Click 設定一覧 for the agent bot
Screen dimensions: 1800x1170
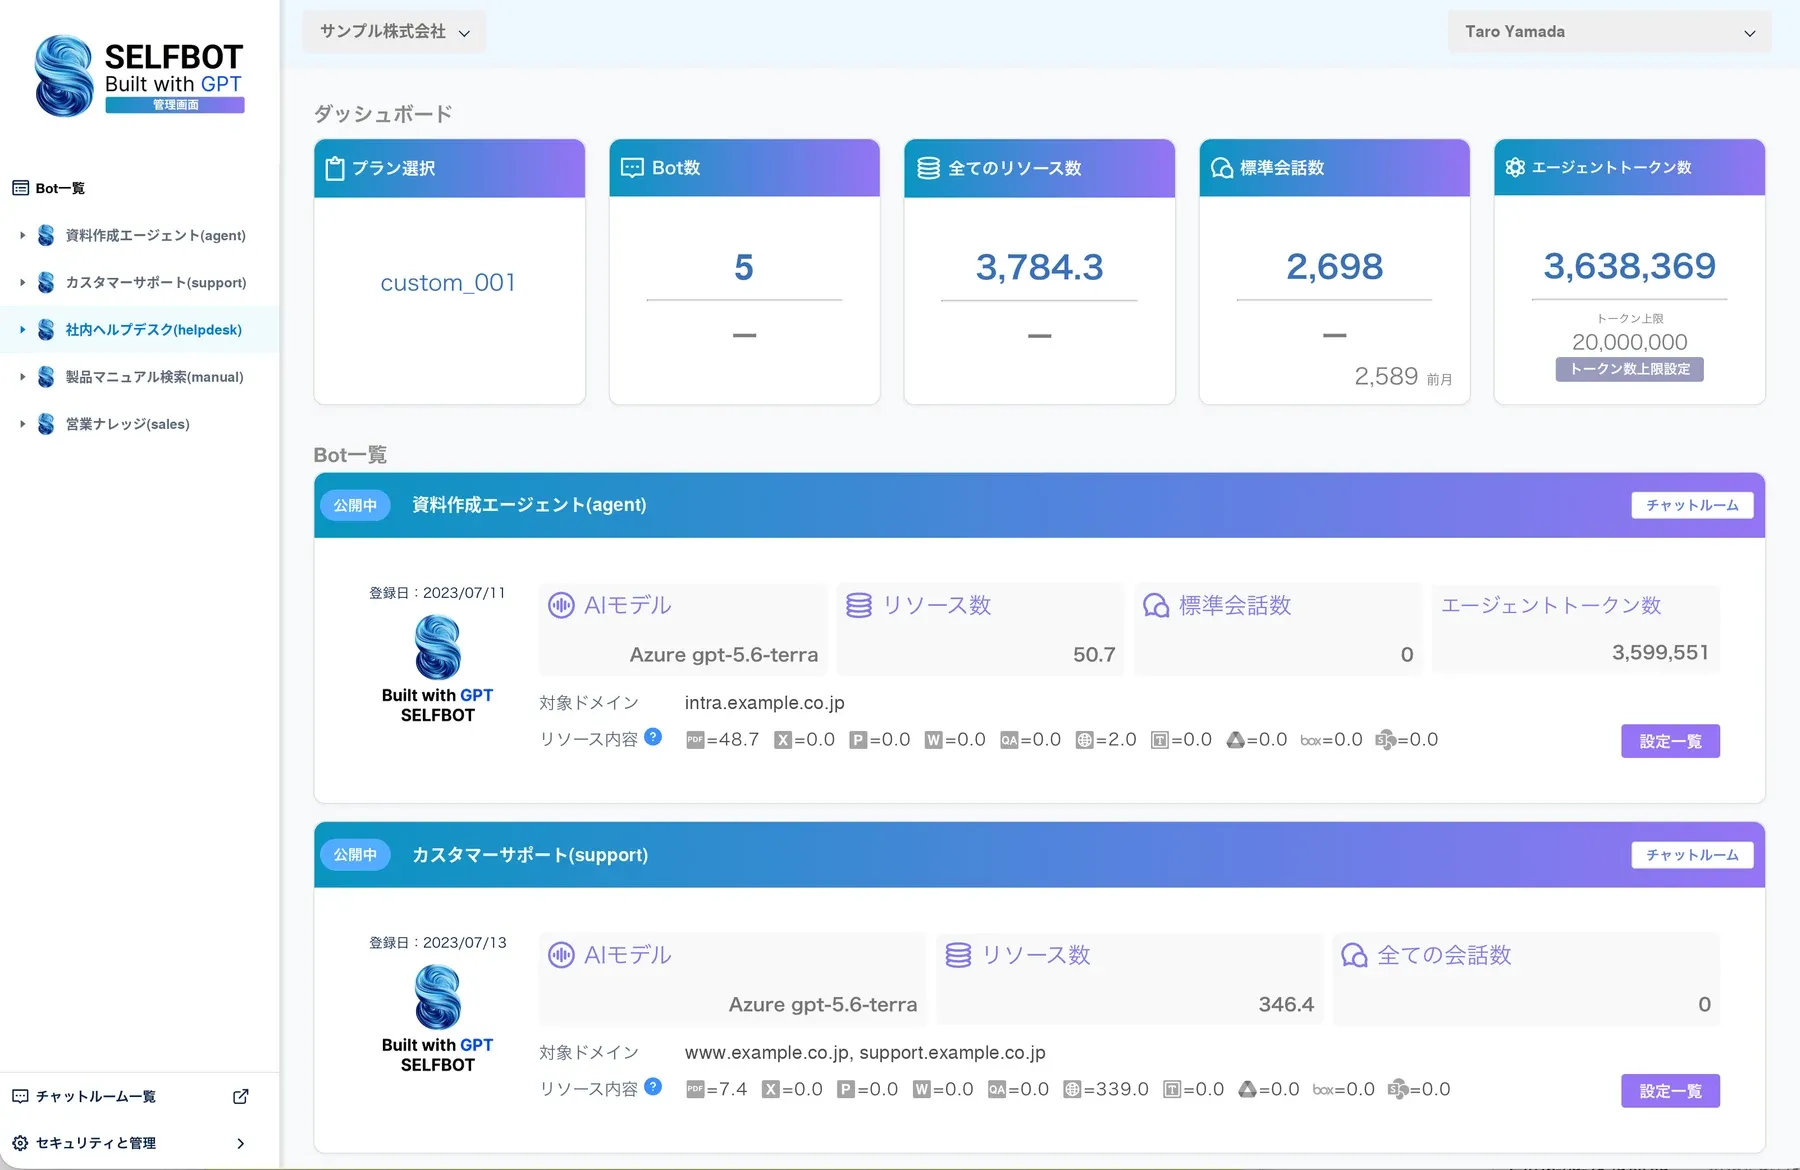[x=1670, y=741]
